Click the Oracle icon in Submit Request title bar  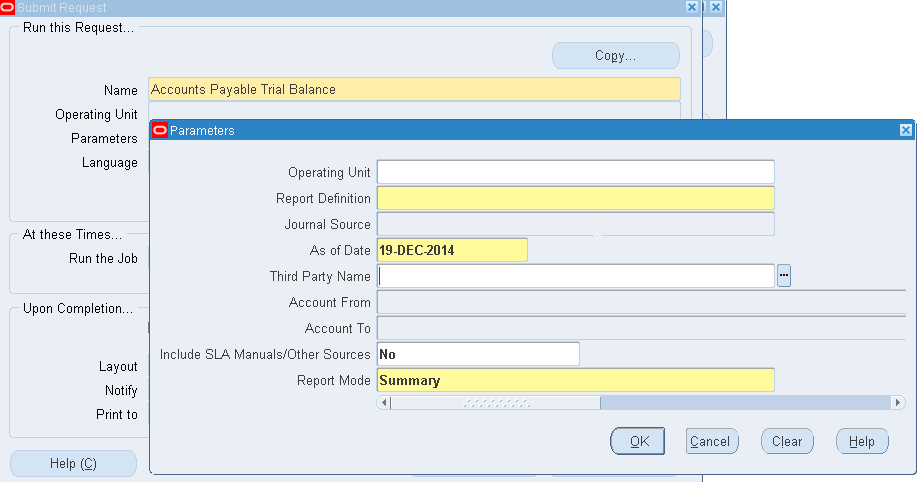point(8,7)
